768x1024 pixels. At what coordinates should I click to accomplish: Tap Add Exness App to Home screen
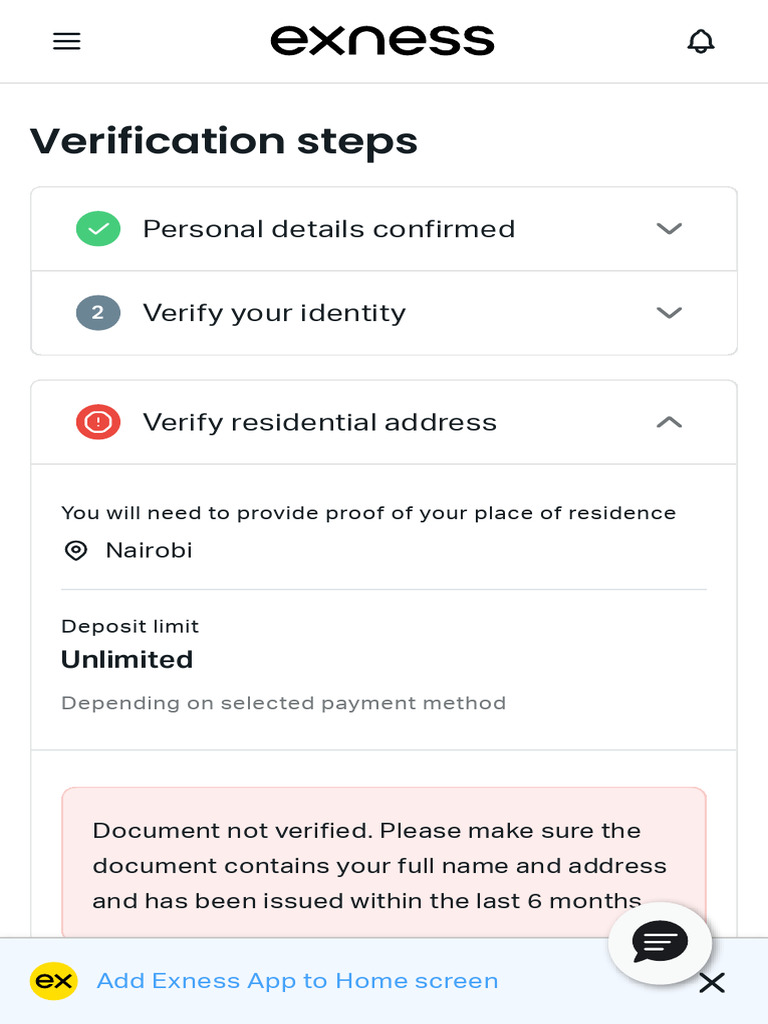297,981
